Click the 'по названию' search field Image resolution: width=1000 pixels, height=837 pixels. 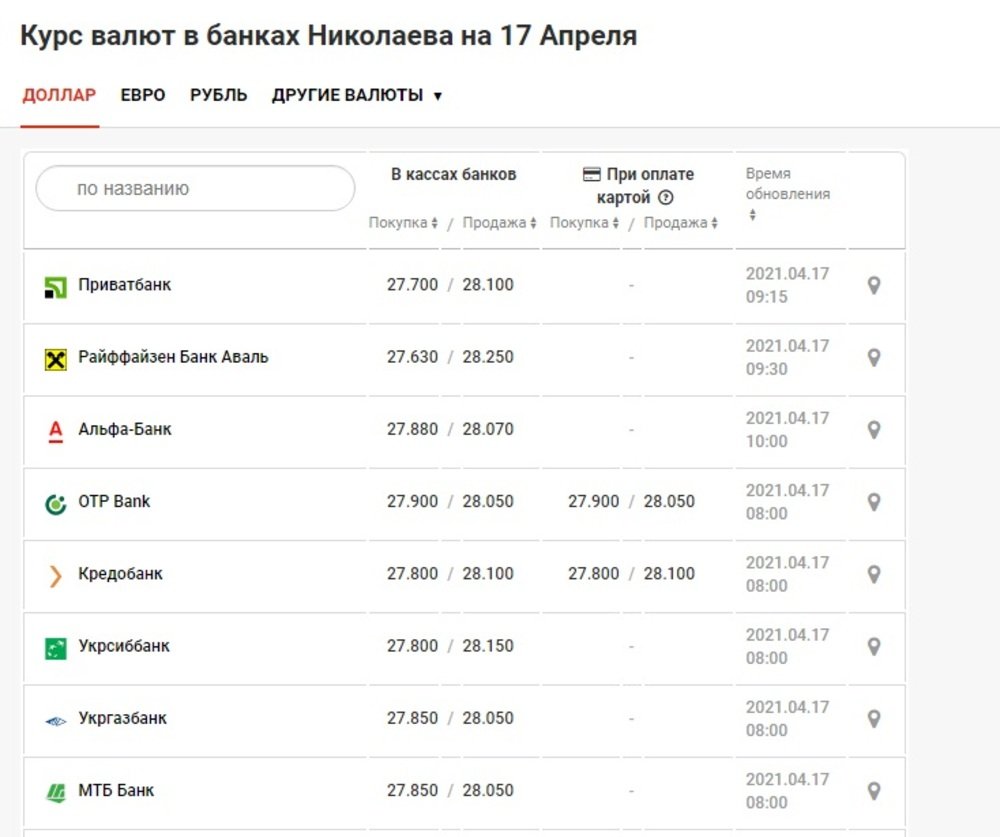click(x=195, y=188)
